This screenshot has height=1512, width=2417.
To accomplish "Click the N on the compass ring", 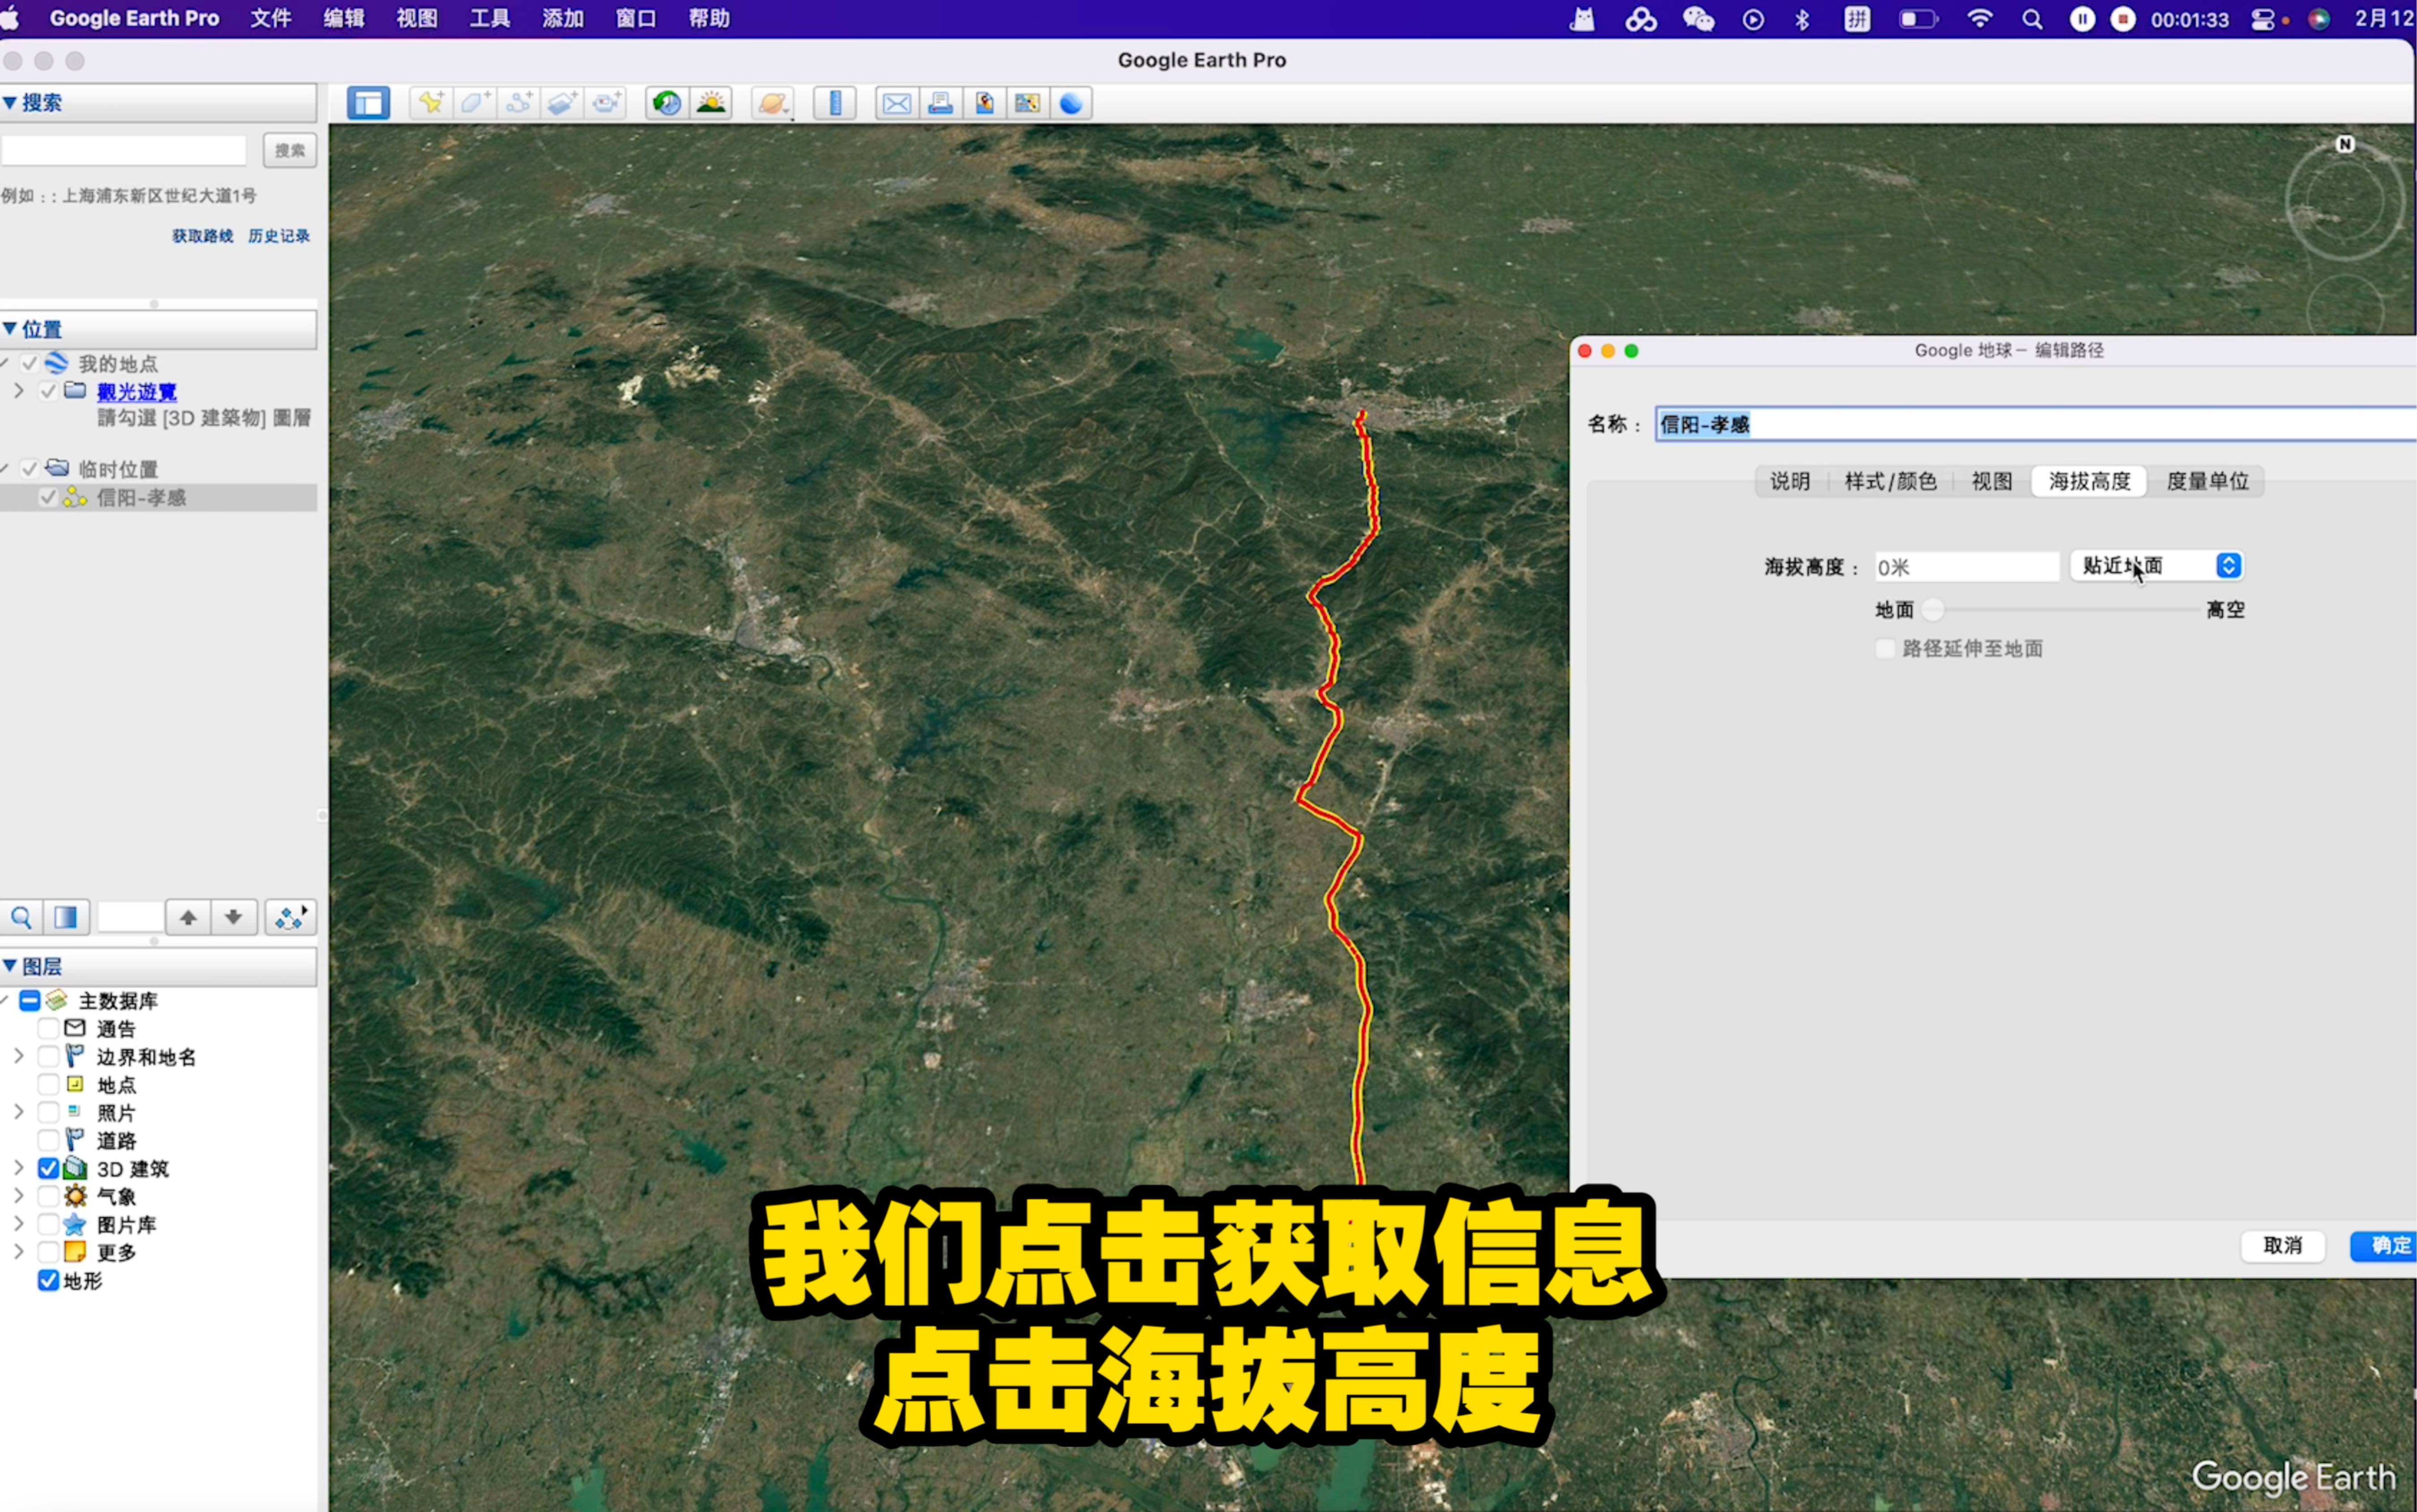I will (2345, 144).
